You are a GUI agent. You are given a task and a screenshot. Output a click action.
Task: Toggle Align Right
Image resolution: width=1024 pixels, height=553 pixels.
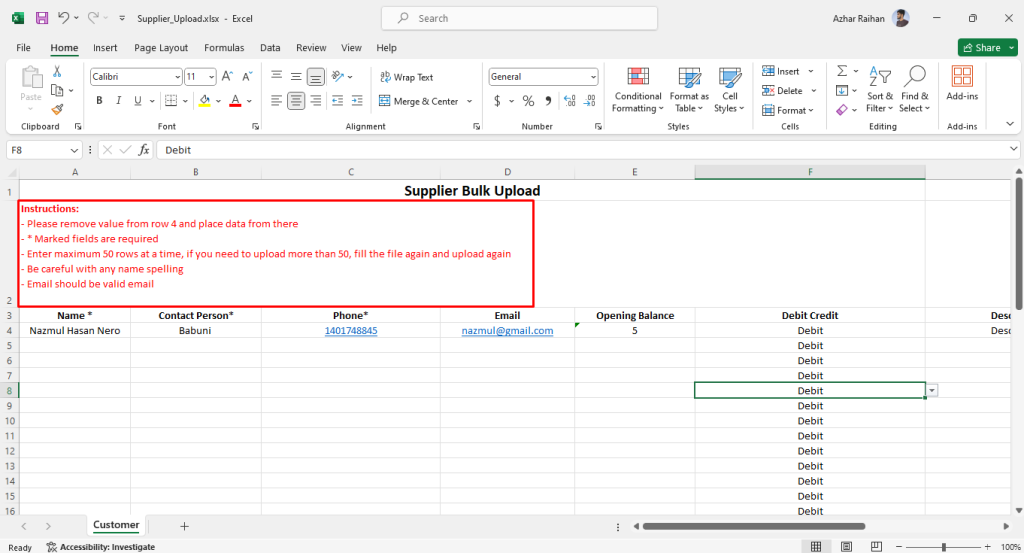pos(315,101)
